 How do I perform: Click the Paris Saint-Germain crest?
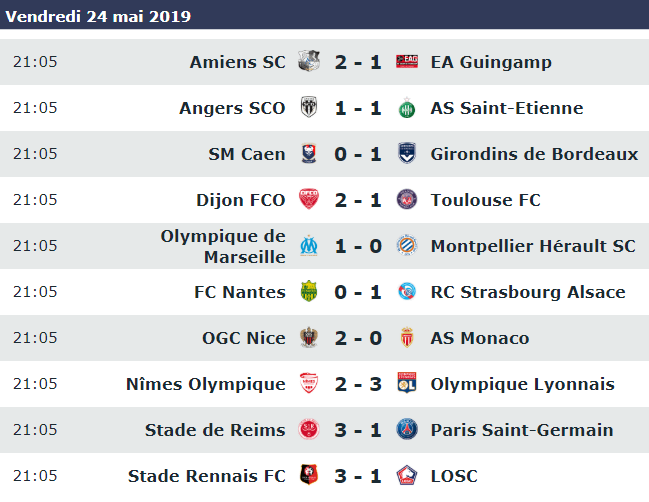point(407,429)
